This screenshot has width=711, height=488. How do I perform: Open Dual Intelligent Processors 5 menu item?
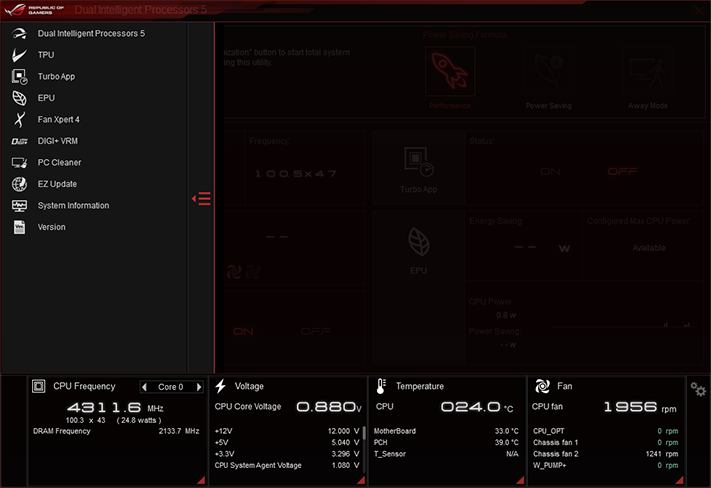tap(91, 34)
